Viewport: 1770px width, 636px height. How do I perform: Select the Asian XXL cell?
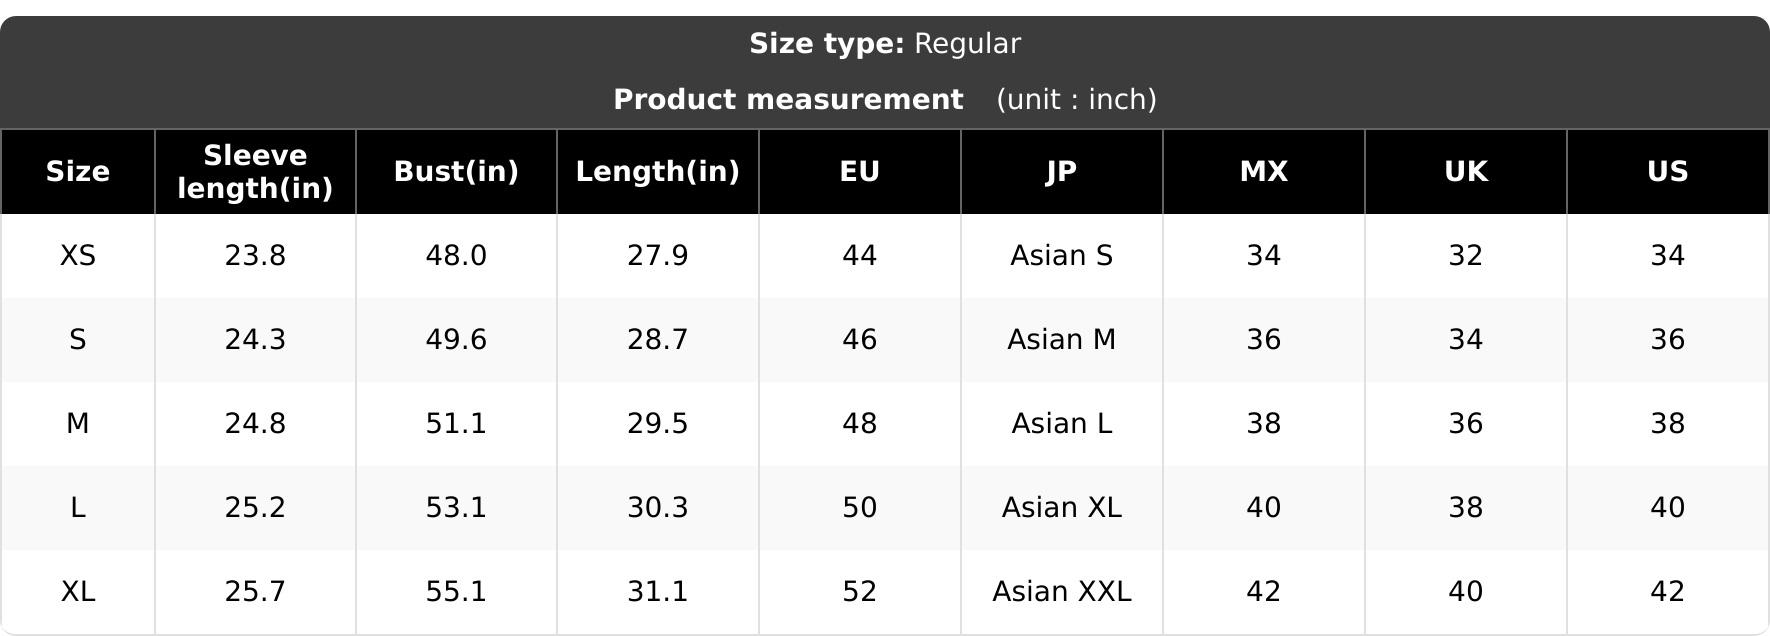coord(1062,592)
